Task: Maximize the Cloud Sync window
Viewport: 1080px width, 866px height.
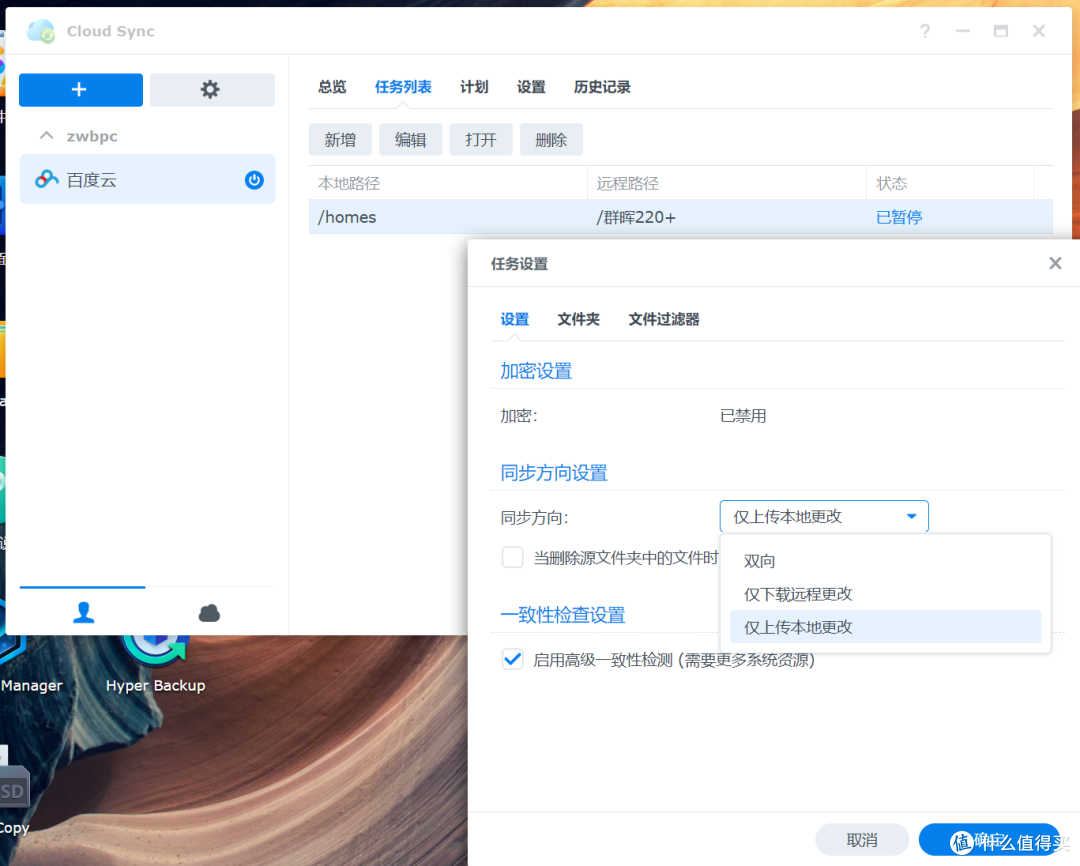Action: [x=1001, y=31]
